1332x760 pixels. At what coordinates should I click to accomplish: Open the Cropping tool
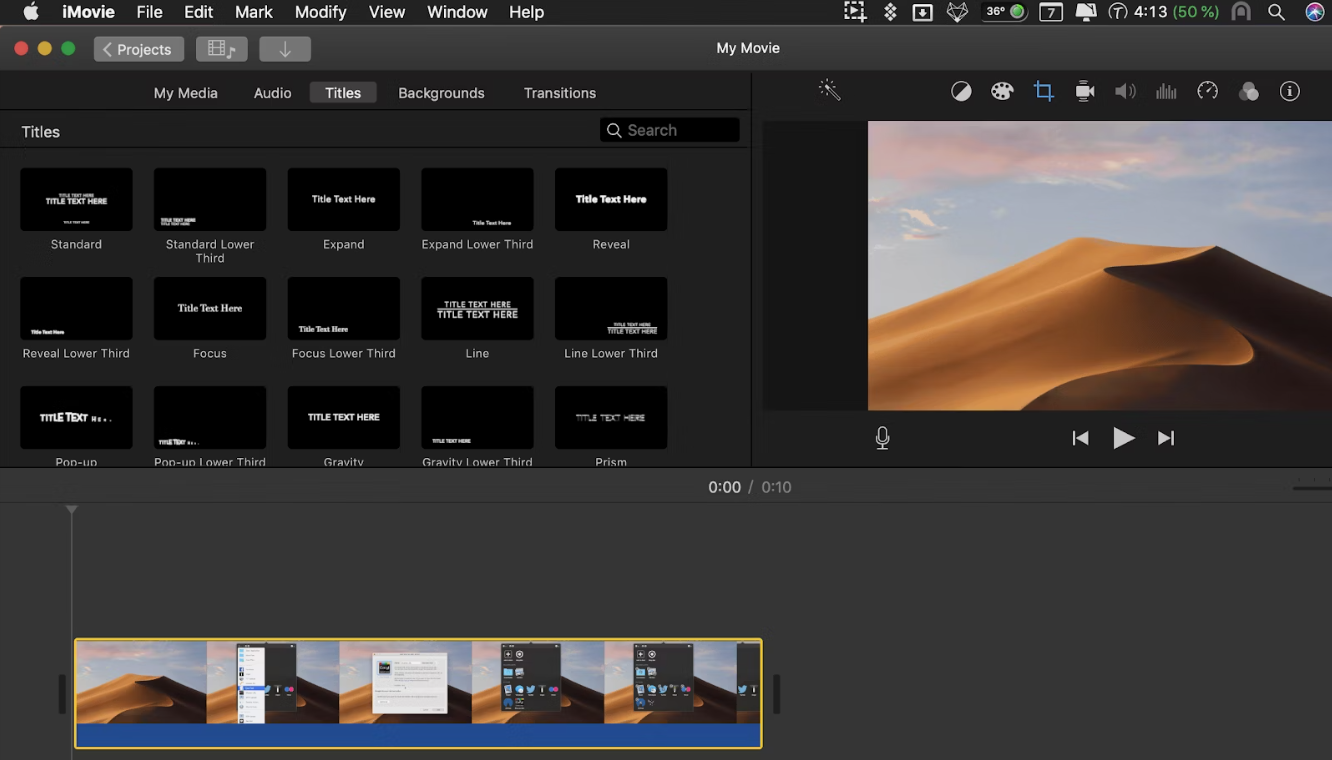point(1044,91)
